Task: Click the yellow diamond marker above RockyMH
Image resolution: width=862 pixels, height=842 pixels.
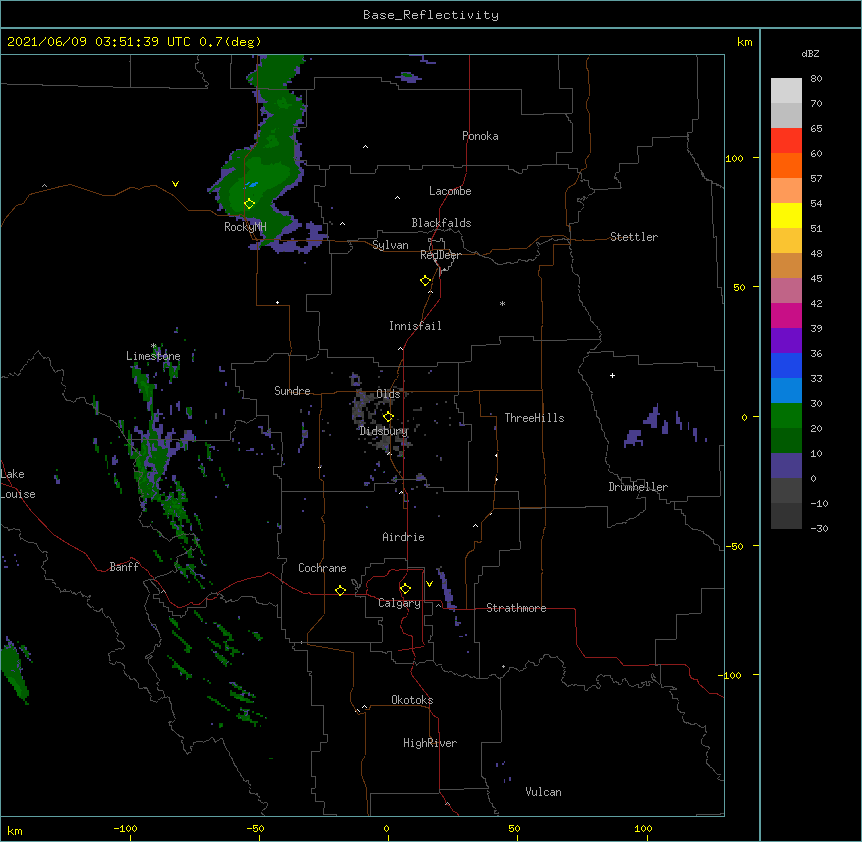Action: tap(249, 203)
